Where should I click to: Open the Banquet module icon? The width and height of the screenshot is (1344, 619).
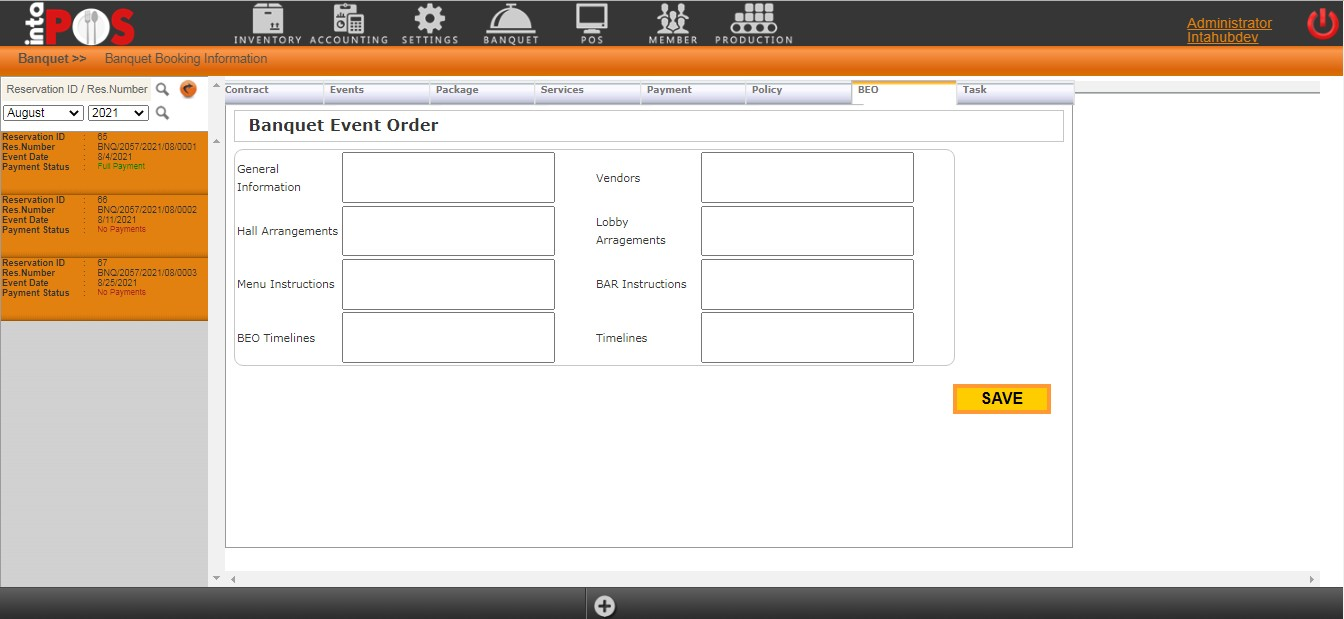[511, 20]
